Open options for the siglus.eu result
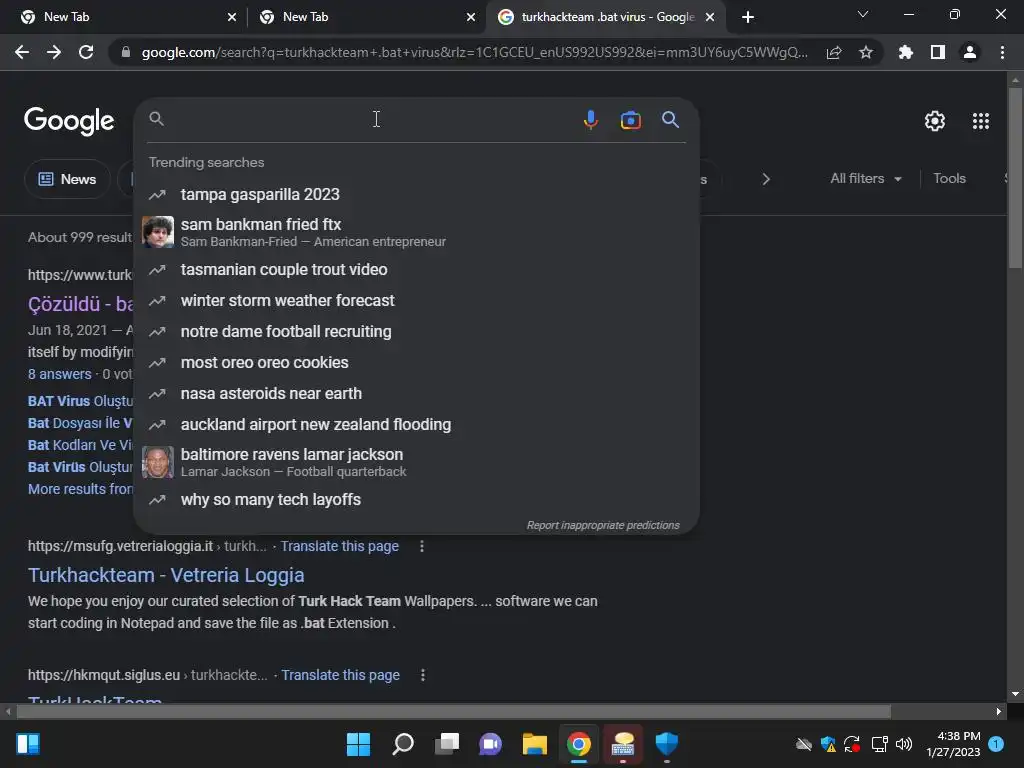 click(423, 675)
